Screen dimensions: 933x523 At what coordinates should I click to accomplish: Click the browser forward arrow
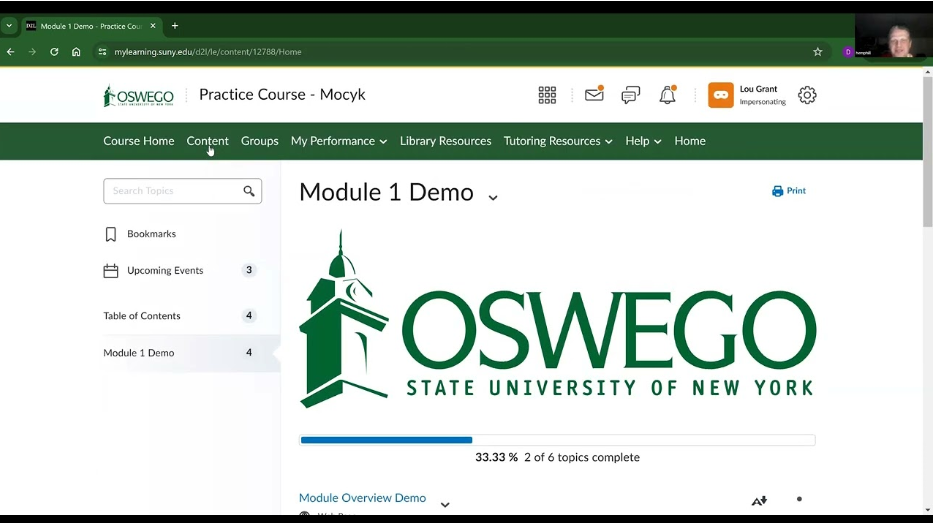(32, 52)
